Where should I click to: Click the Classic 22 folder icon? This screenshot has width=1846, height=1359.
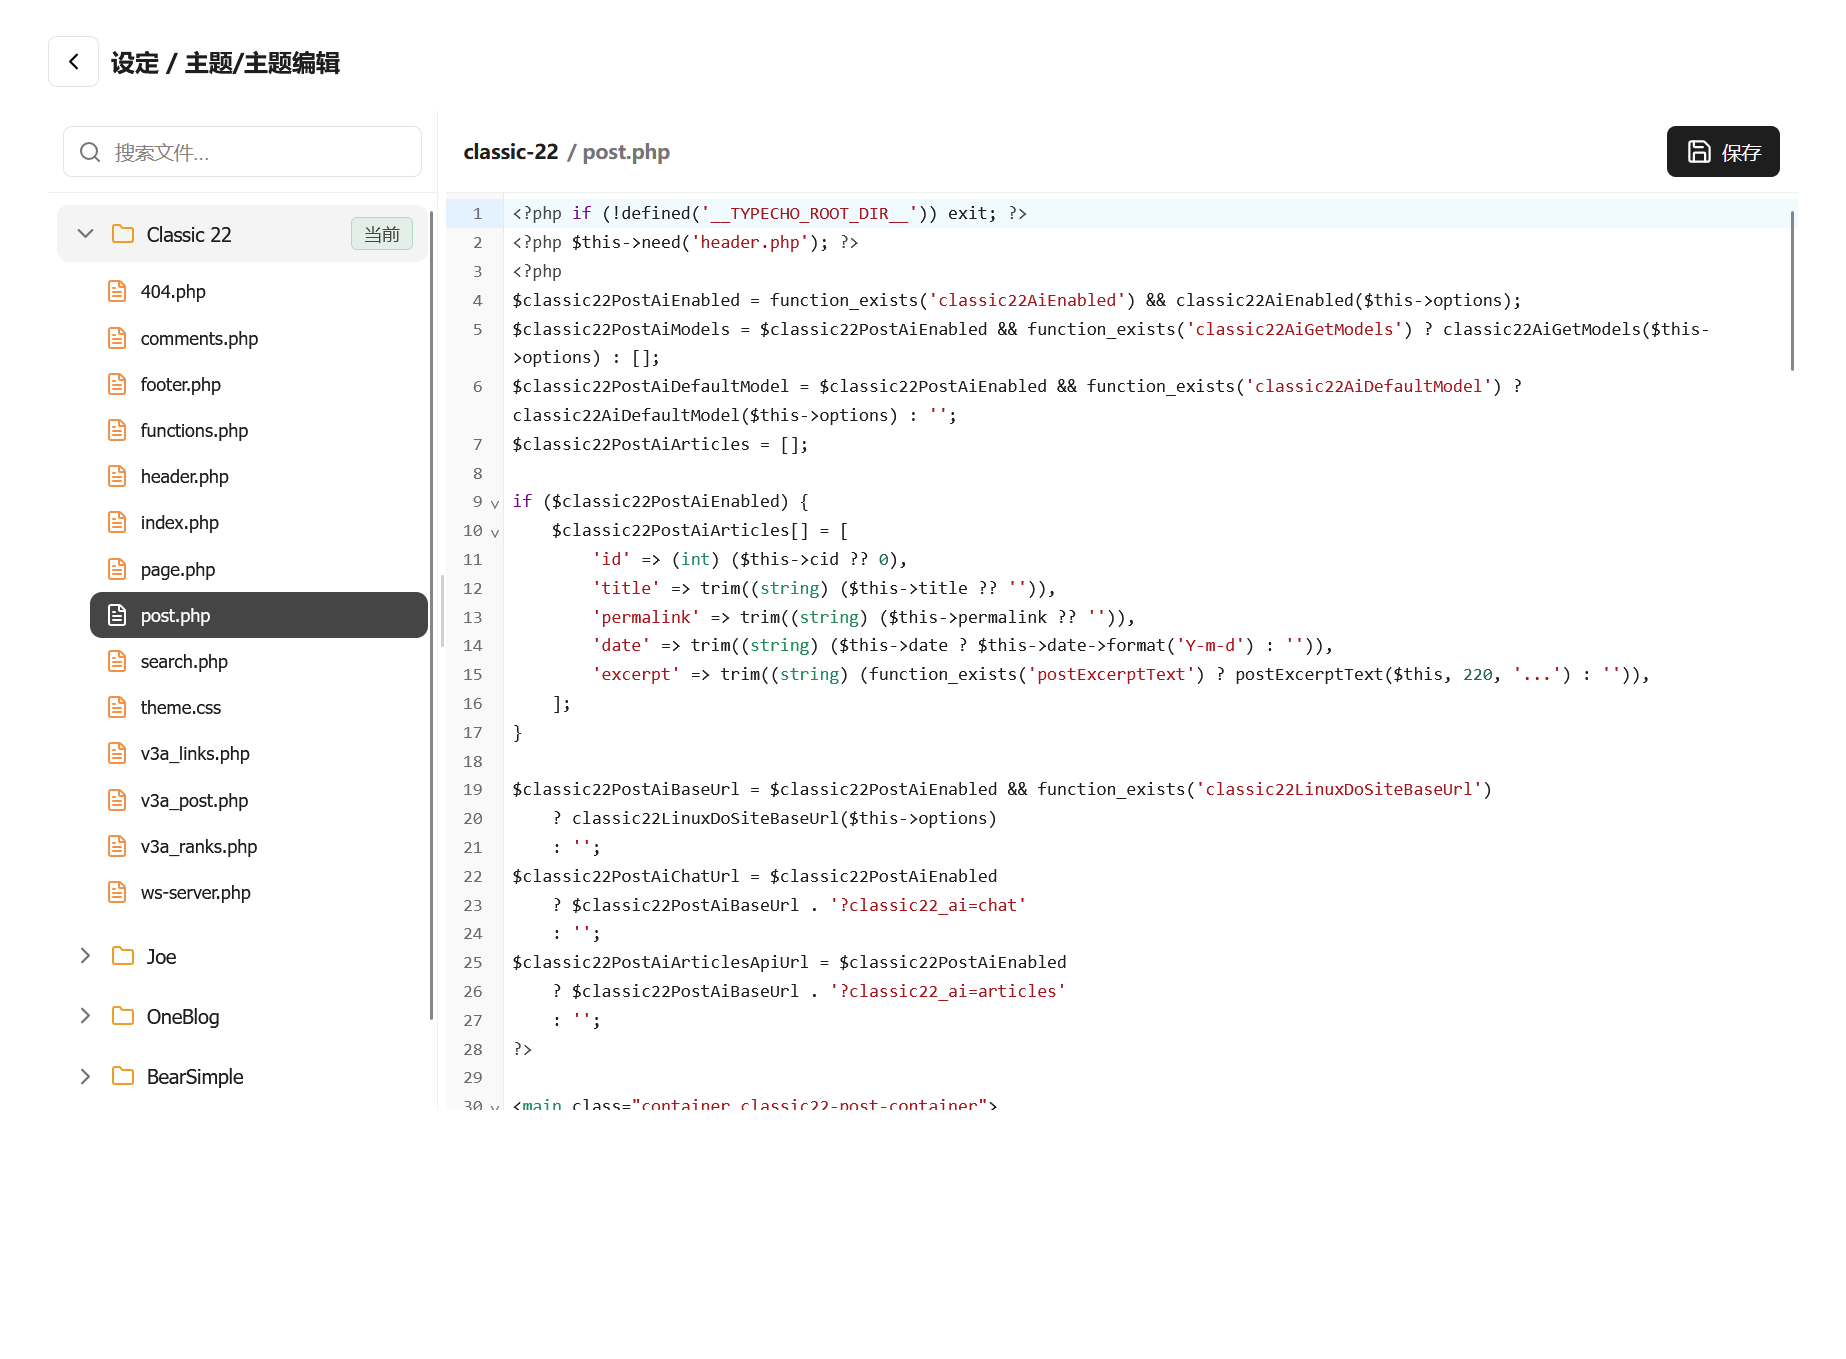(123, 234)
